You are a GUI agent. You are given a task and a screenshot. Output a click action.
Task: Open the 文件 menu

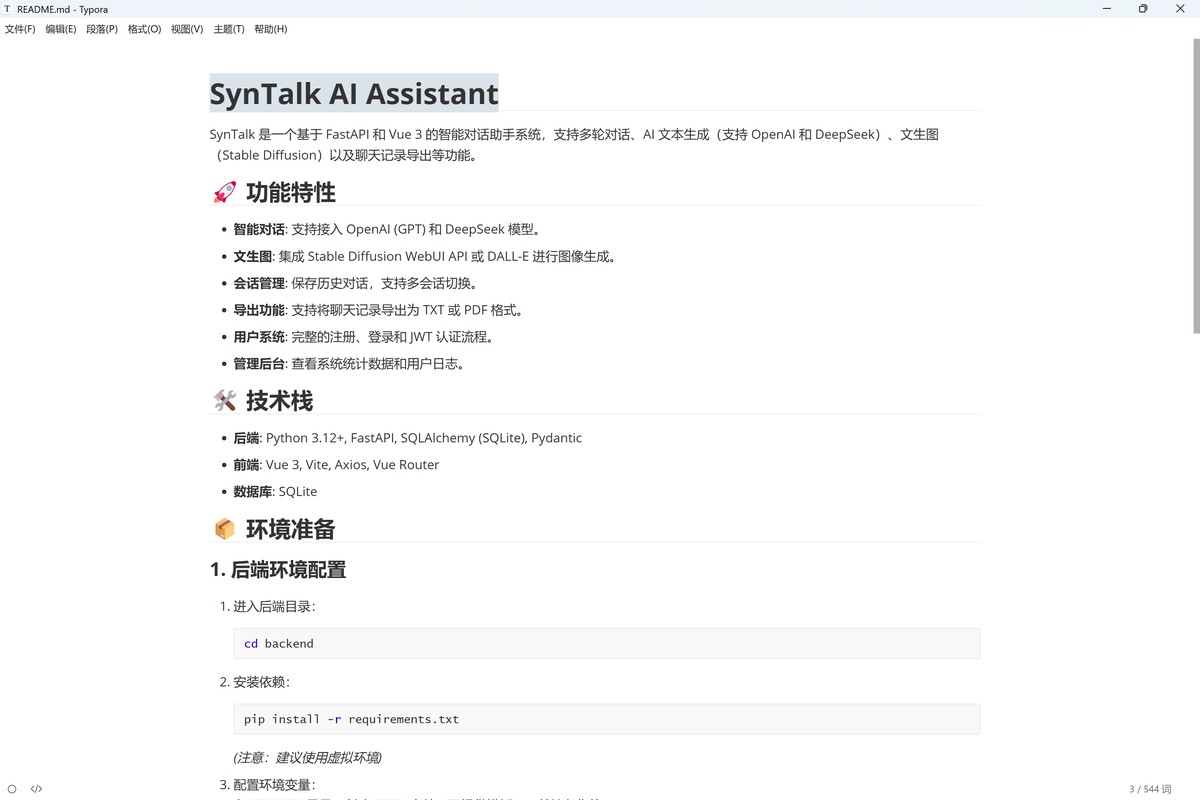[20, 29]
